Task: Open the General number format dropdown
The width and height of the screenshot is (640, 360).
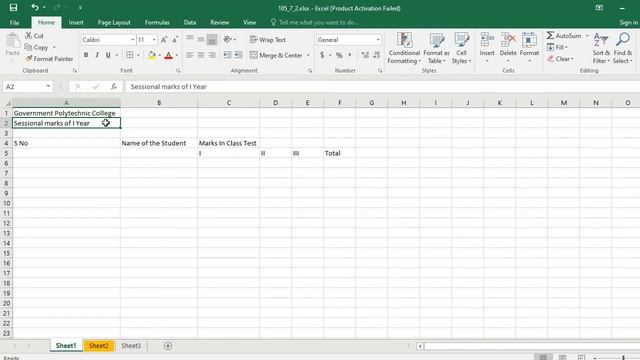Action: click(378, 40)
